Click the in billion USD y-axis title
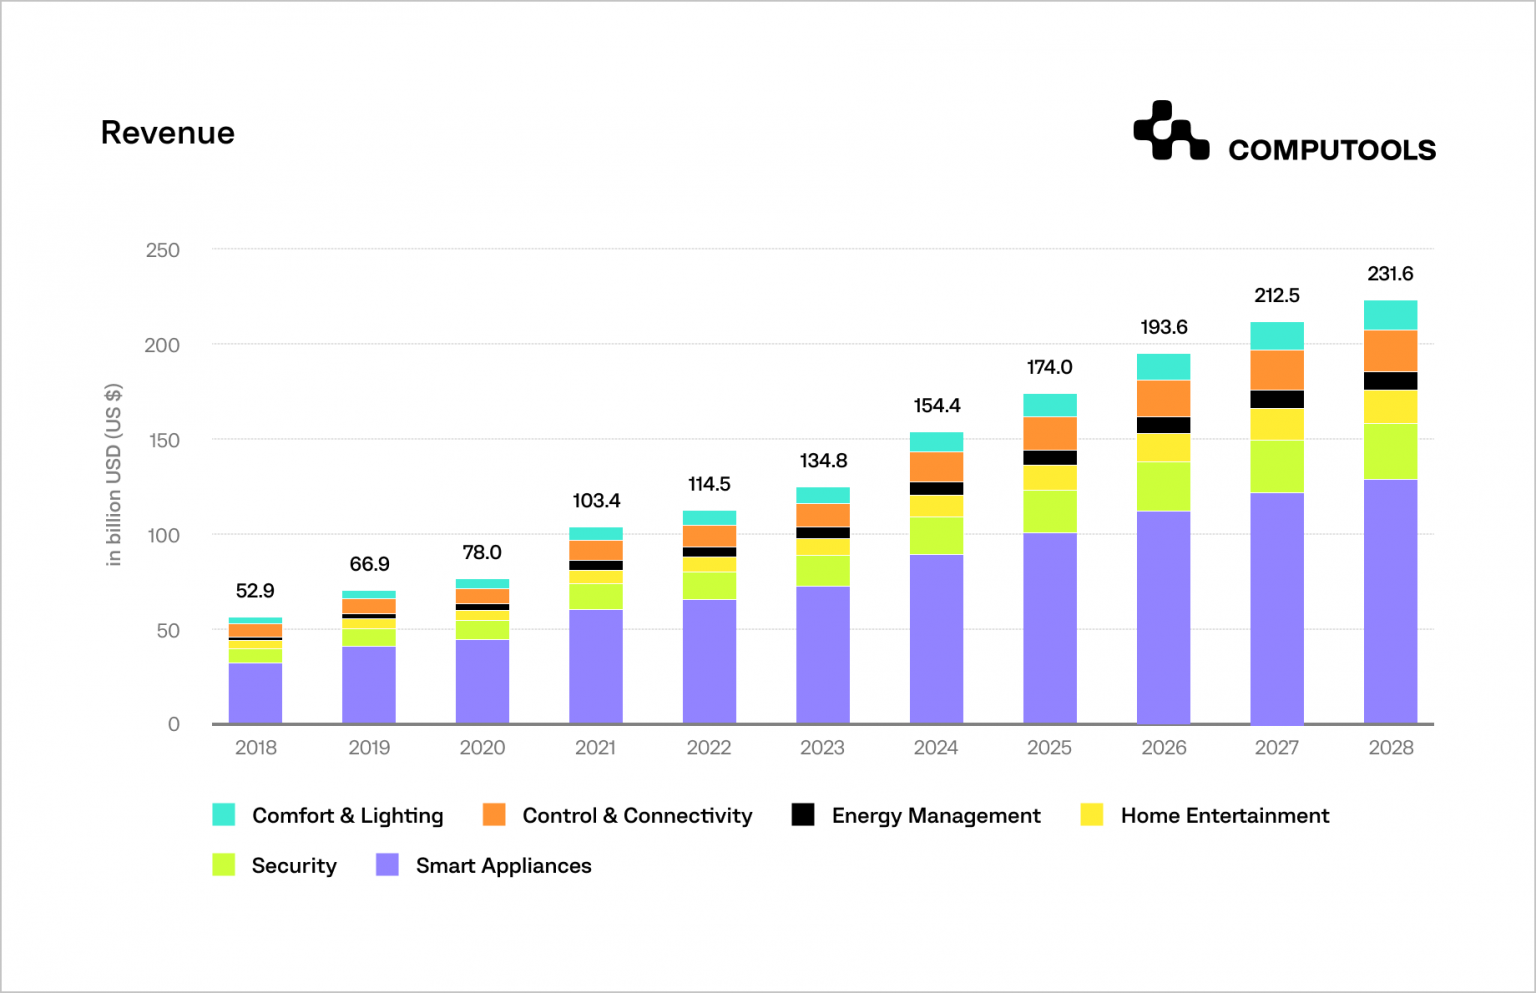1536x993 pixels. tap(113, 474)
